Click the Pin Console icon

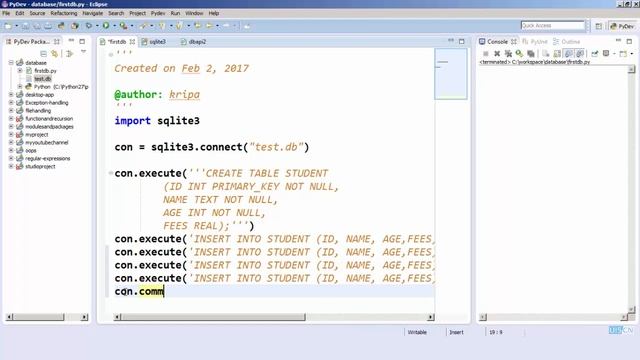(x=595, y=53)
